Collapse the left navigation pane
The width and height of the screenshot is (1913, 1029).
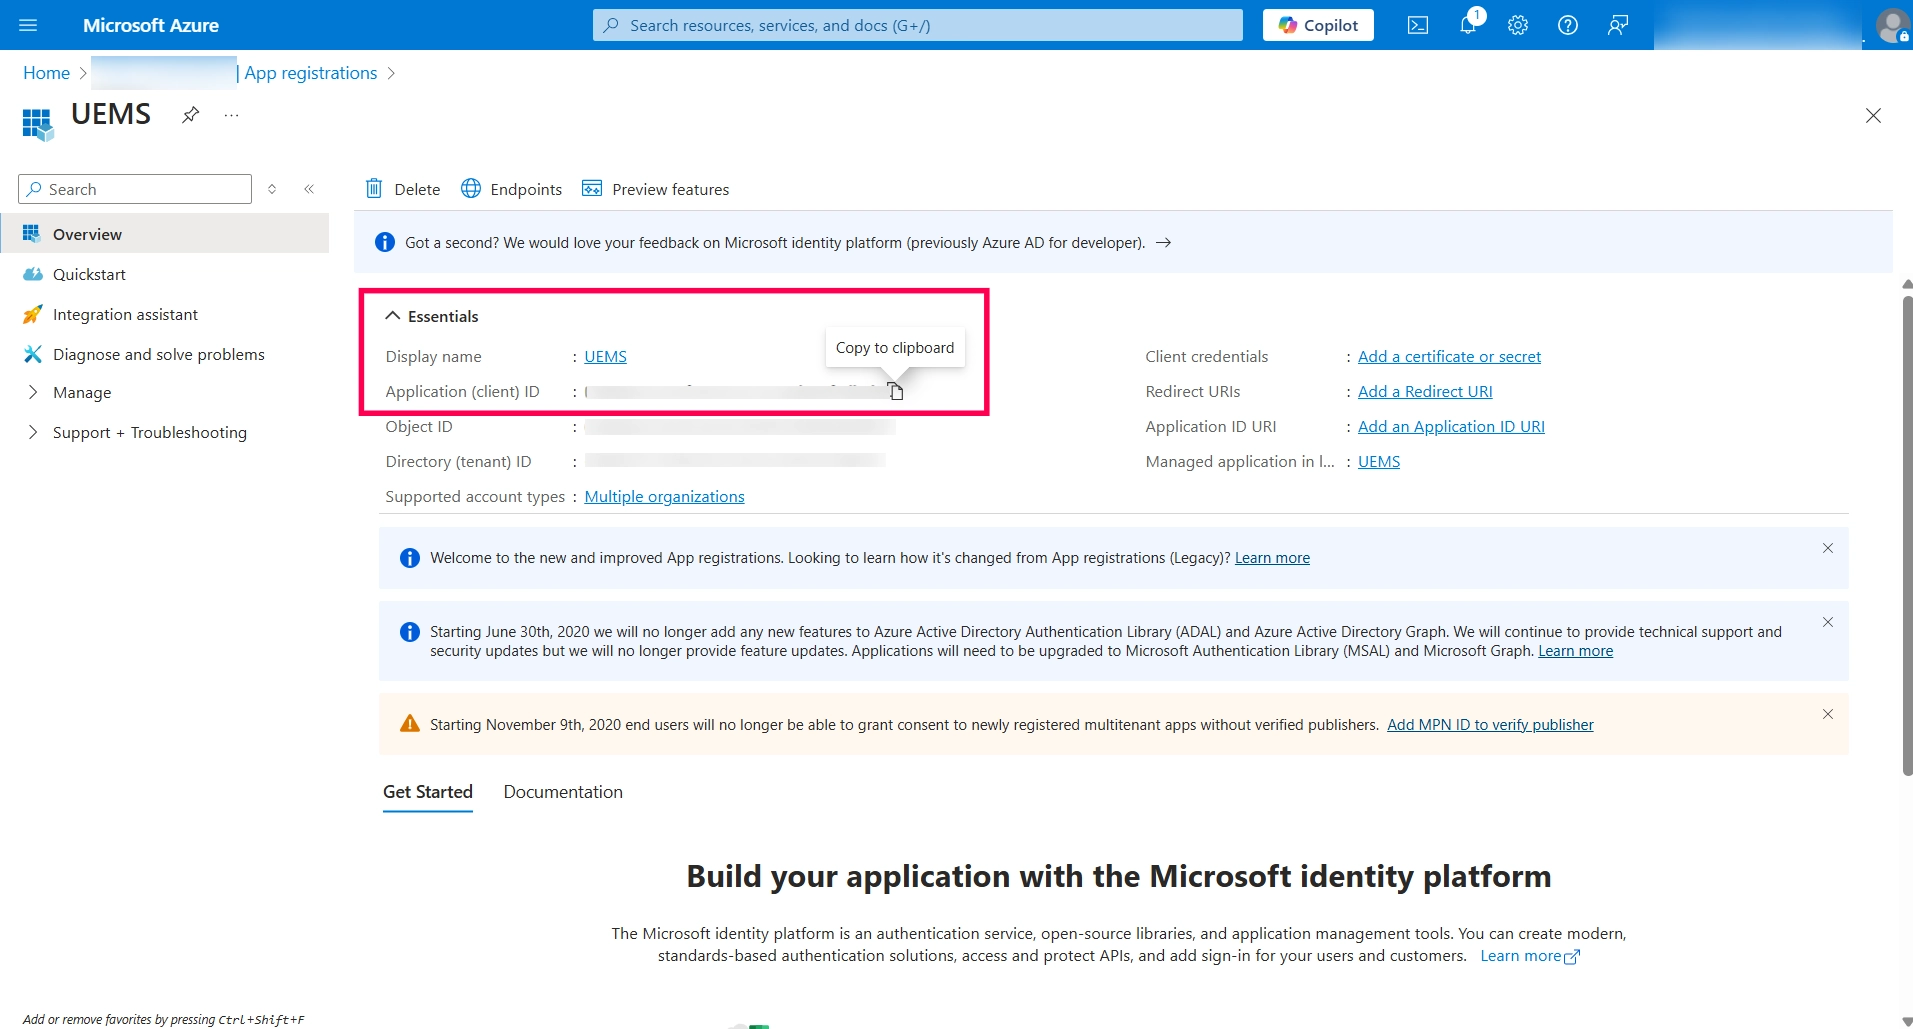pos(309,189)
